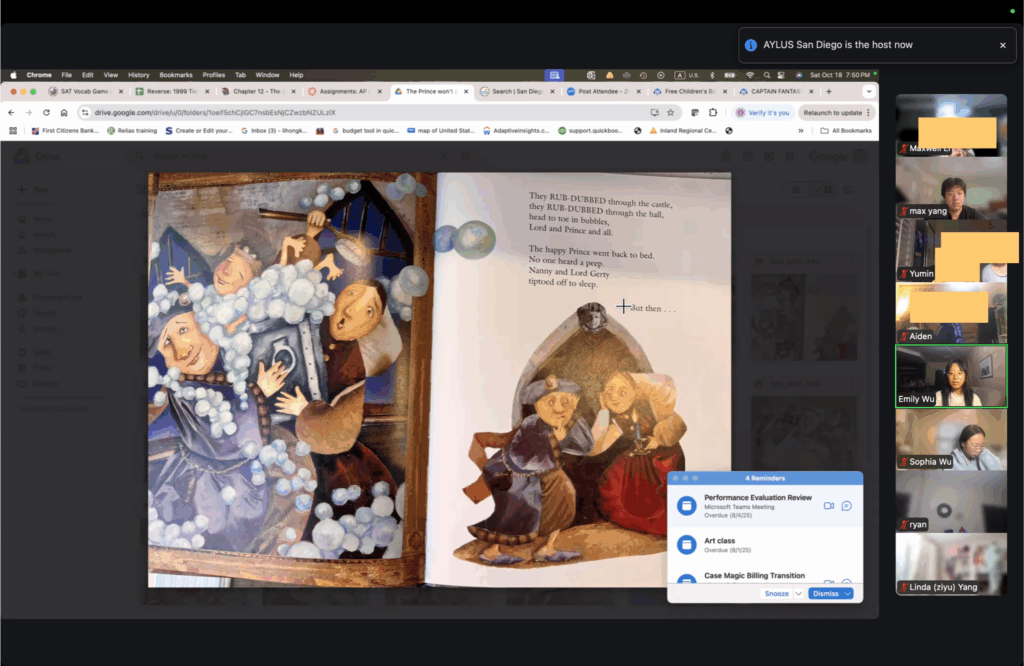Open the tab search dropdown
1024x666 pixels.
click(868, 91)
